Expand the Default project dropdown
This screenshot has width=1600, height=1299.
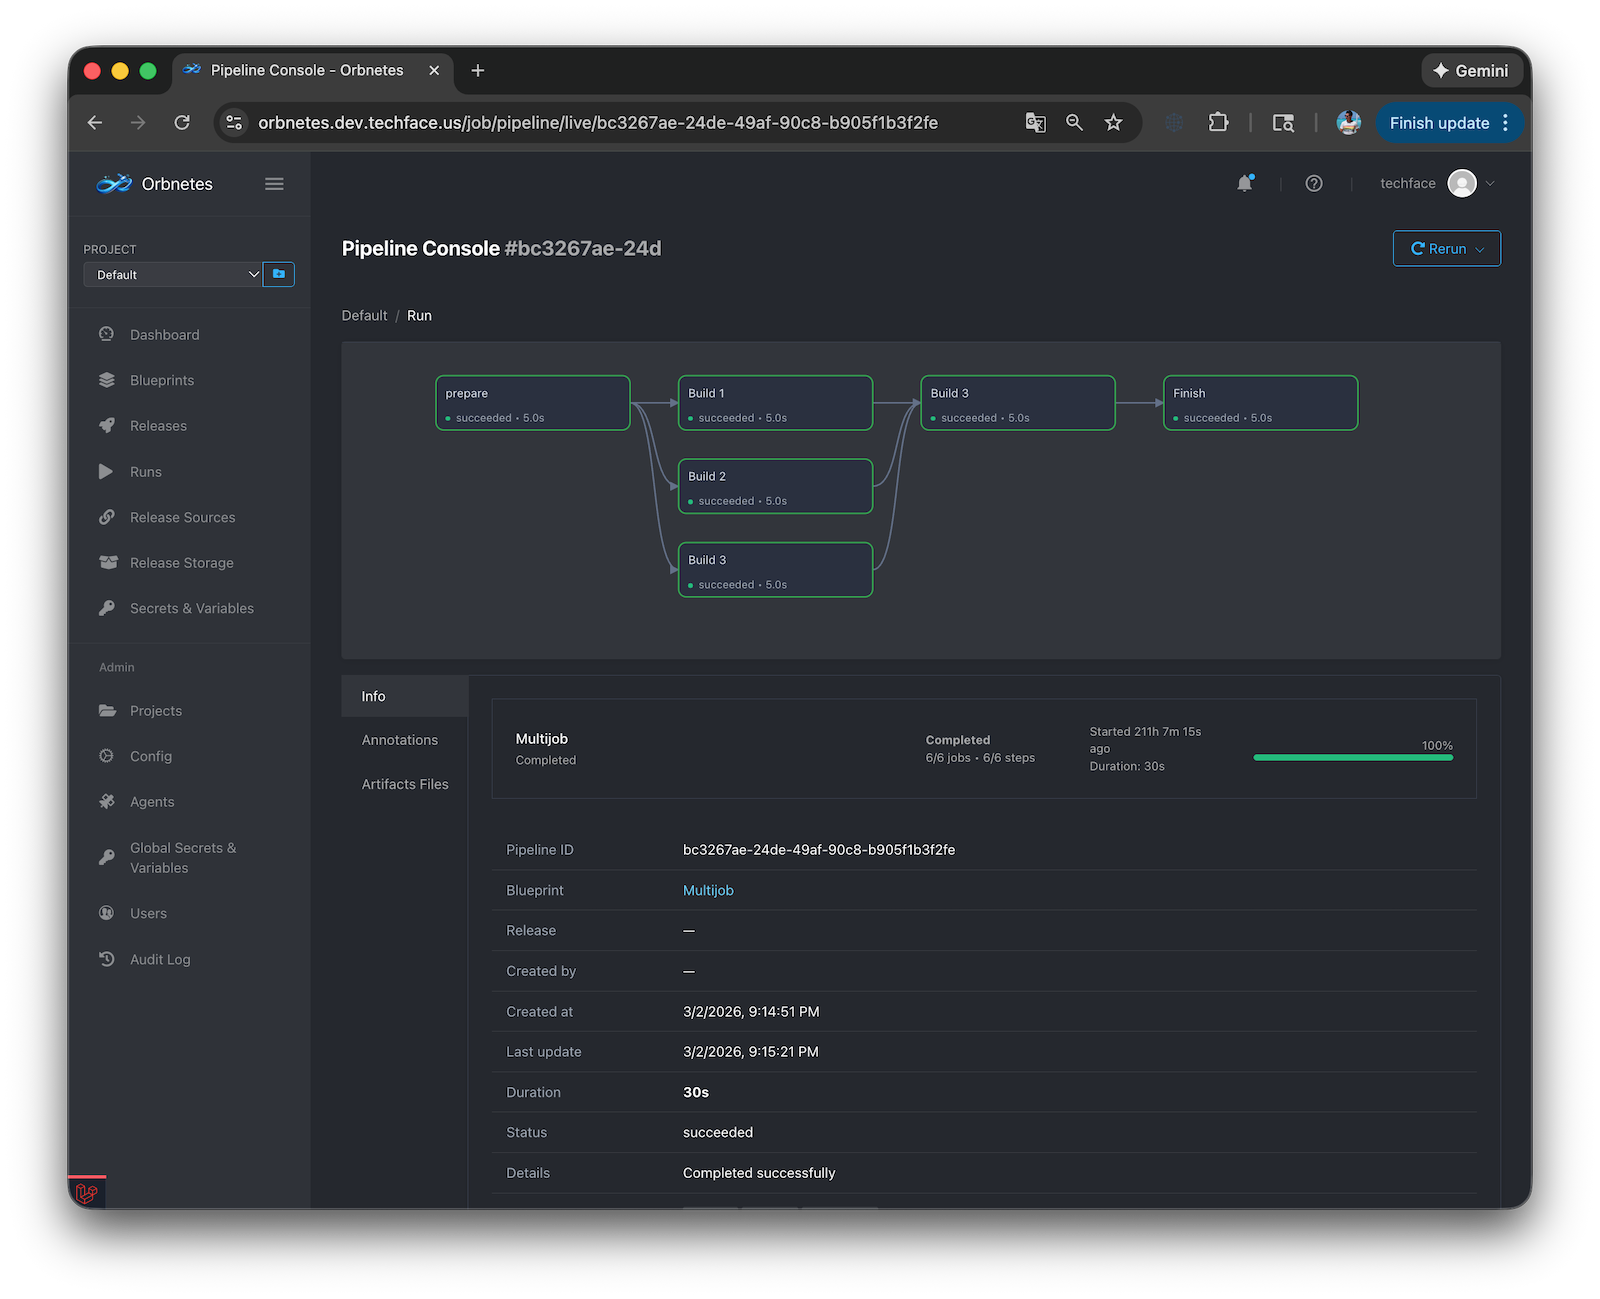(172, 274)
